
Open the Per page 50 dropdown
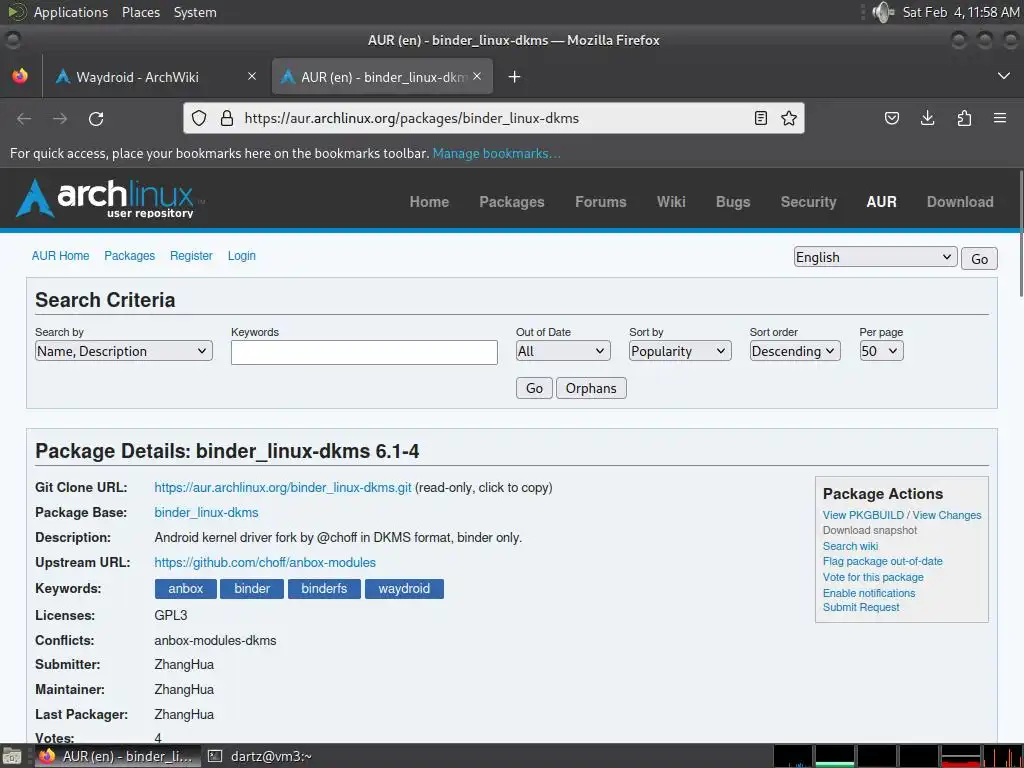881,351
